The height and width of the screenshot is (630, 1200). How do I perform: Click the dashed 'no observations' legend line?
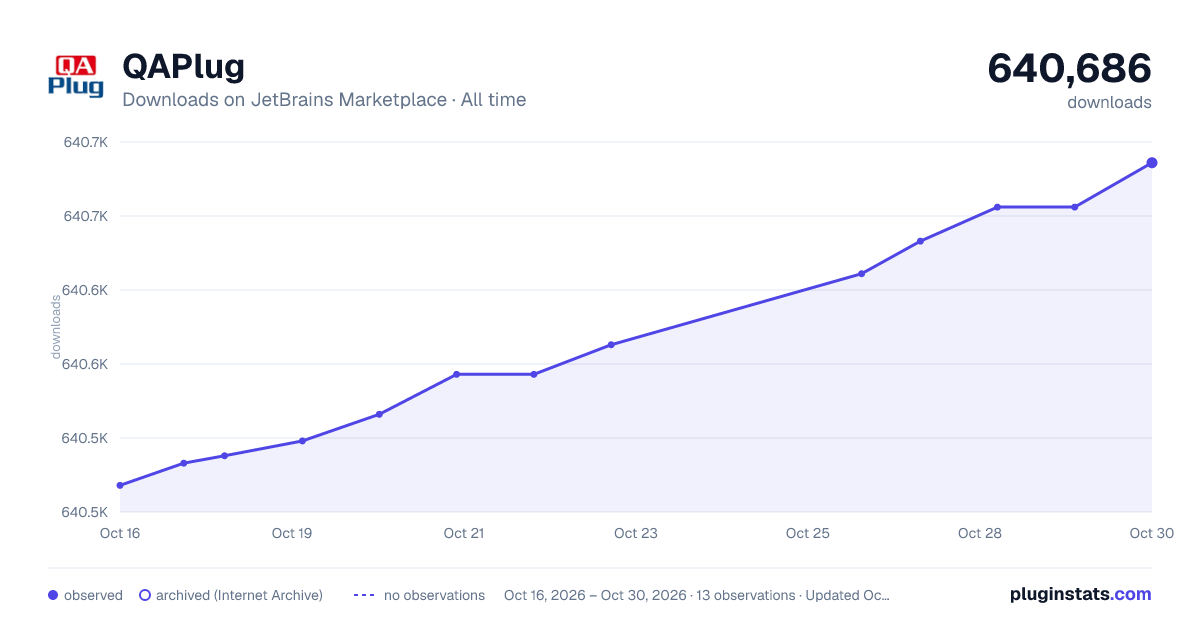point(364,595)
